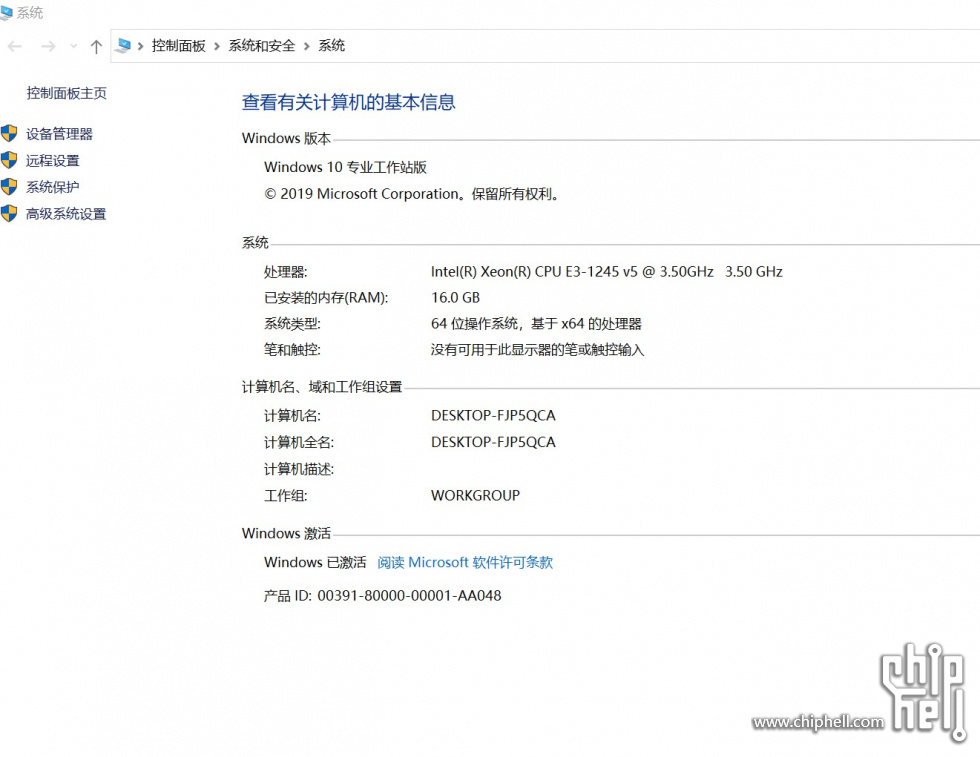Open 设备管理器 link

pos(59,134)
